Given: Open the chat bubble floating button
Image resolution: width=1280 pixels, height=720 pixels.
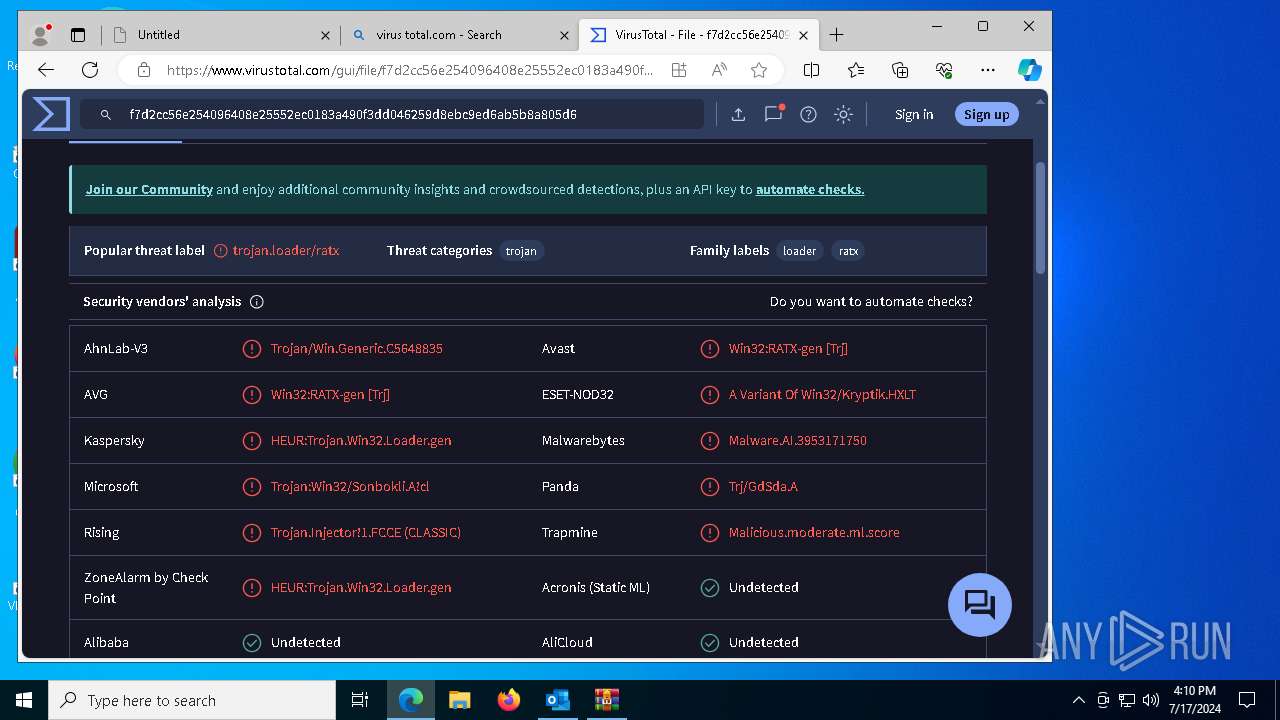Looking at the screenshot, I should pos(979,605).
